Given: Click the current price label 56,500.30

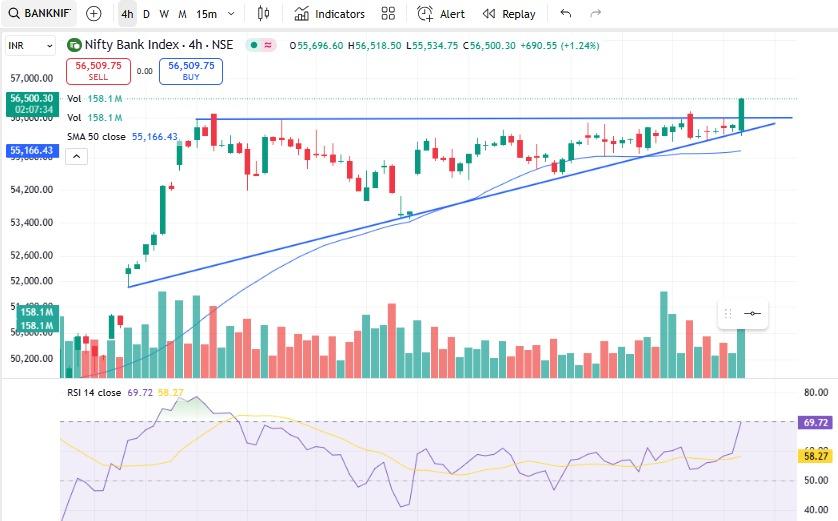Looking at the screenshot, I should tap(32, 104).
